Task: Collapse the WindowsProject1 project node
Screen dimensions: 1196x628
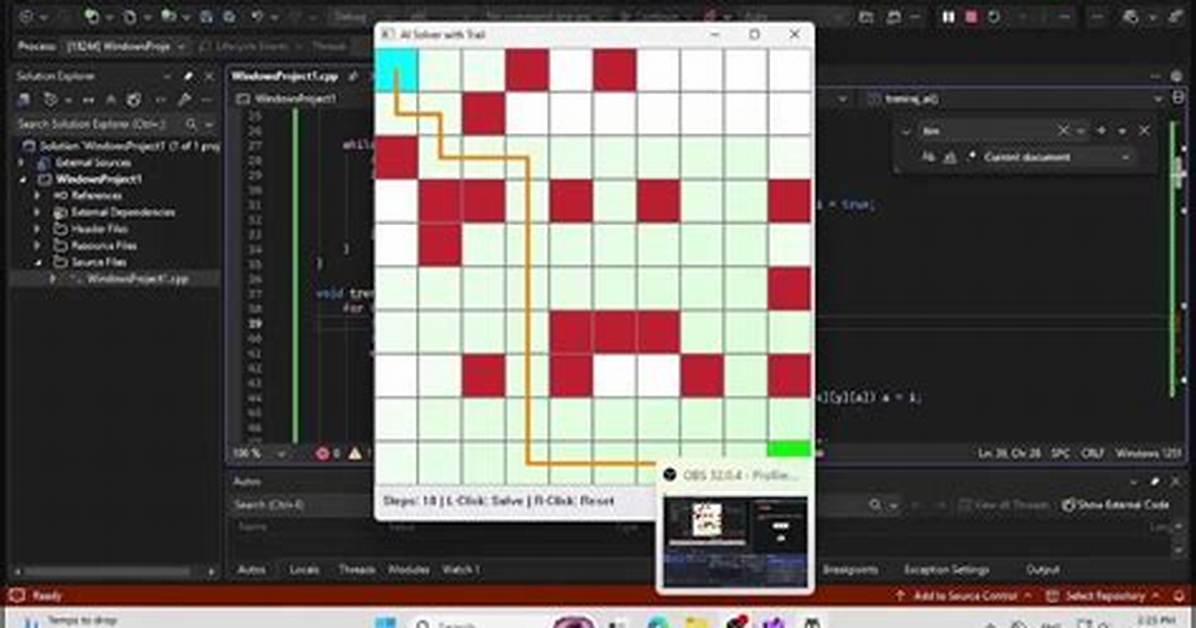Action: [23, 179]
